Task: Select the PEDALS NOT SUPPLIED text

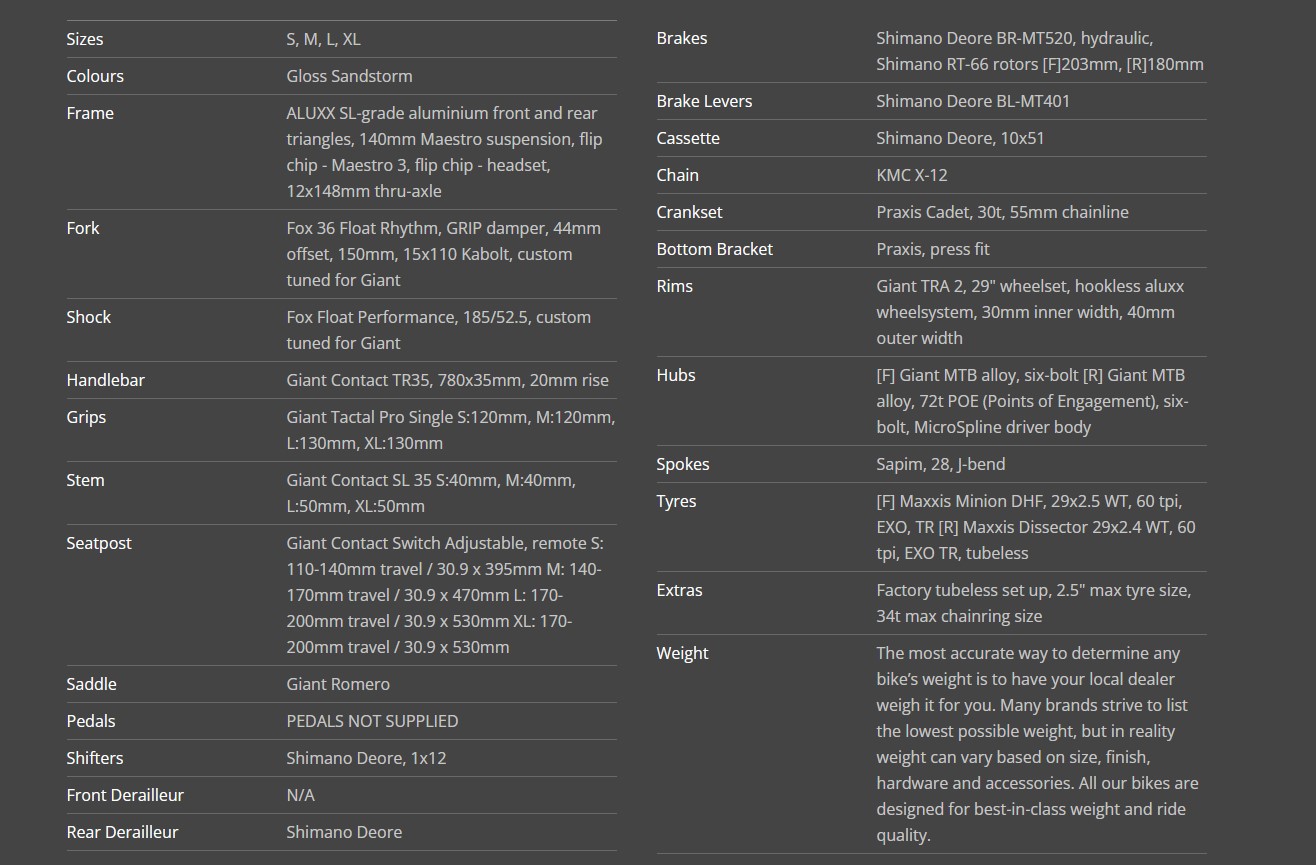Action: click(372, 721)
